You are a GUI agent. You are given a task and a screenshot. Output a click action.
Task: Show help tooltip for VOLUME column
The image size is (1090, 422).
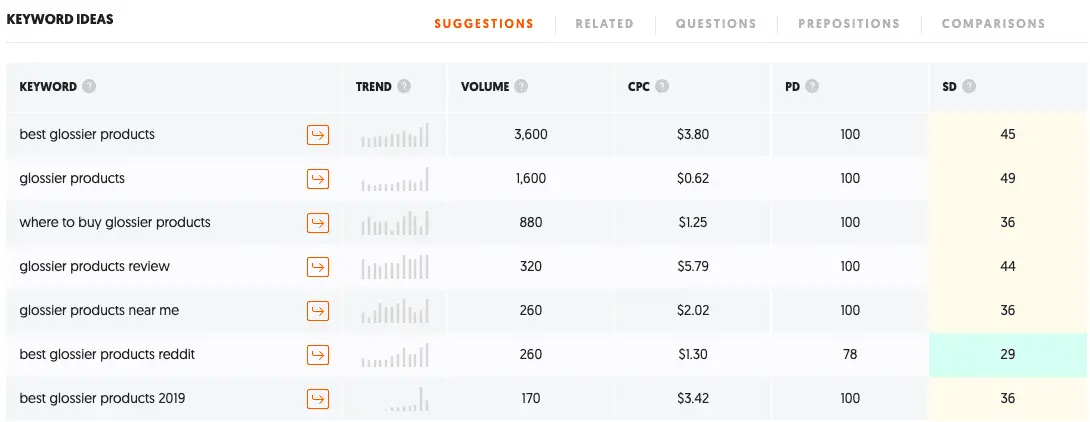pyautogui.click(x=521, y=87)
